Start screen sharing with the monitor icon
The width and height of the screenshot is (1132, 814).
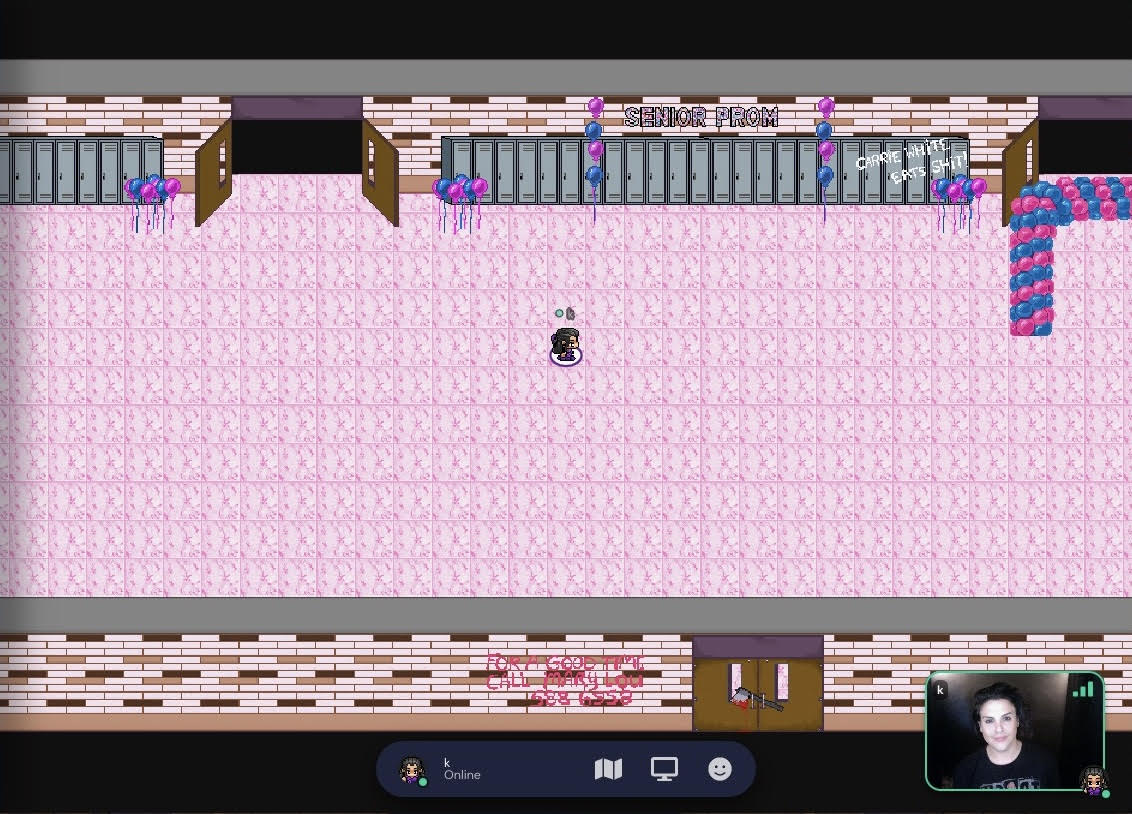(664, 769)
